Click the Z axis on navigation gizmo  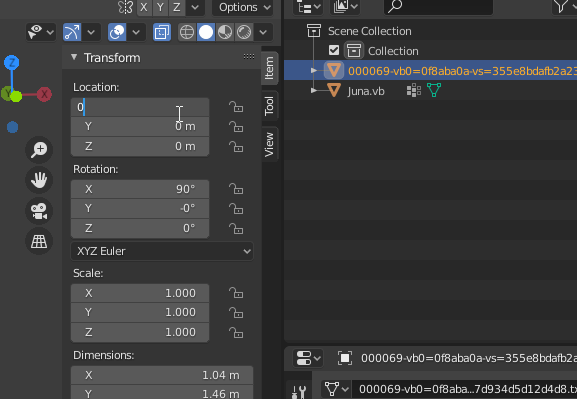pyautogui.click(x=12, y=63)
